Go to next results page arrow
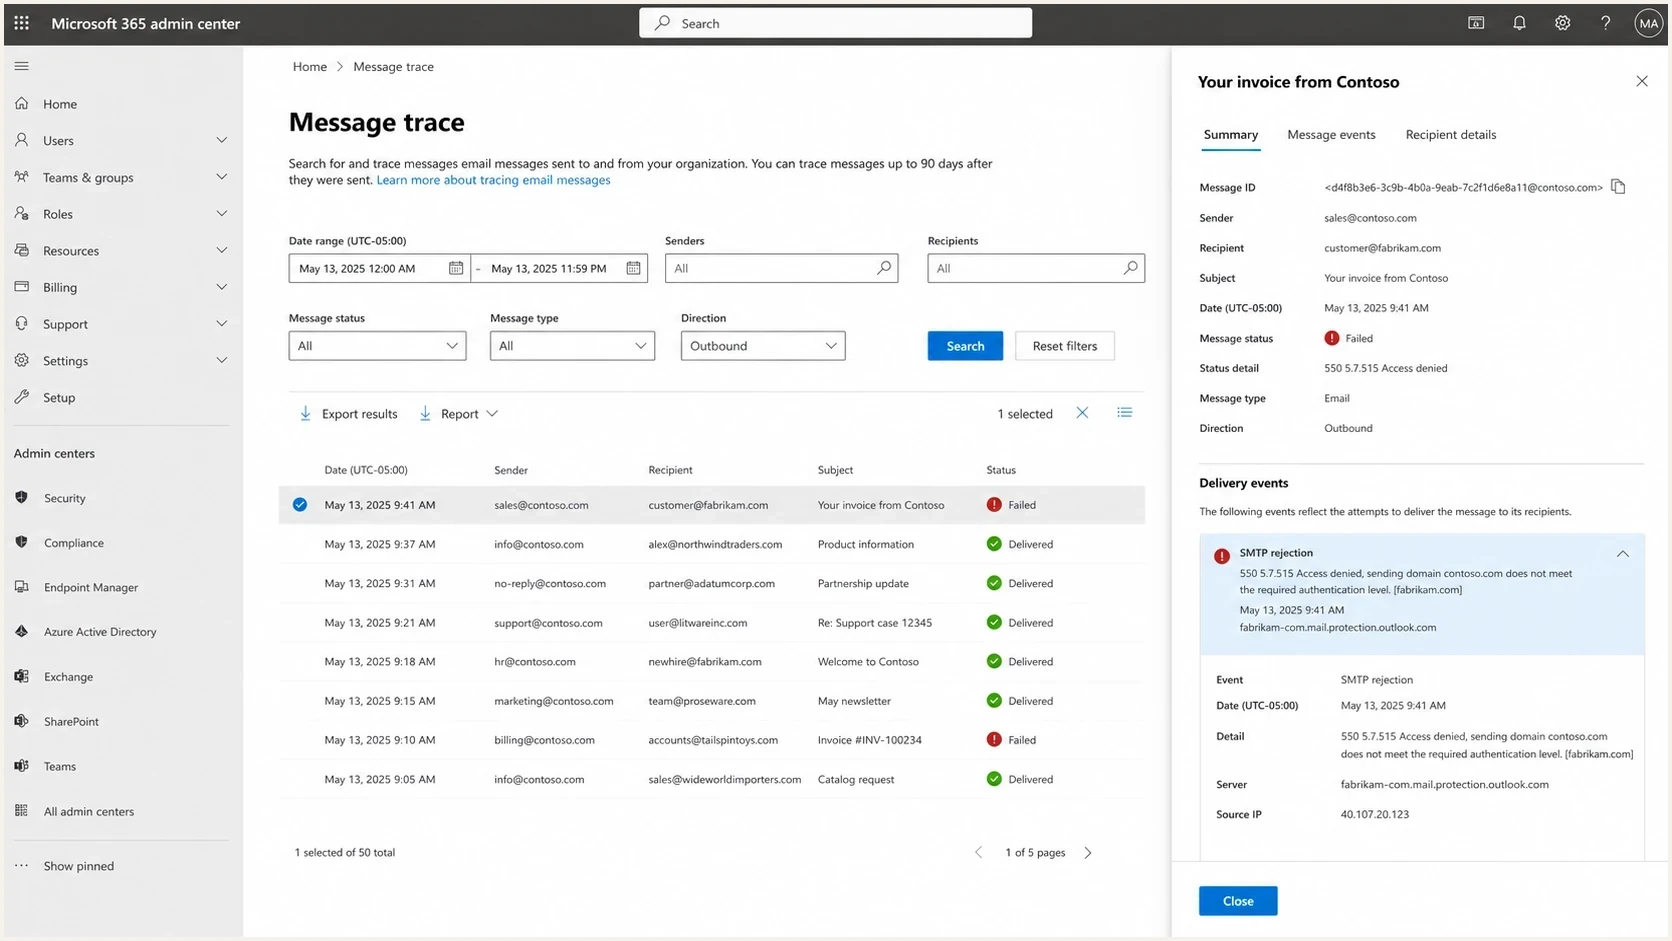The height and width of the screenshot is (941, 1672). (1088, 853)
